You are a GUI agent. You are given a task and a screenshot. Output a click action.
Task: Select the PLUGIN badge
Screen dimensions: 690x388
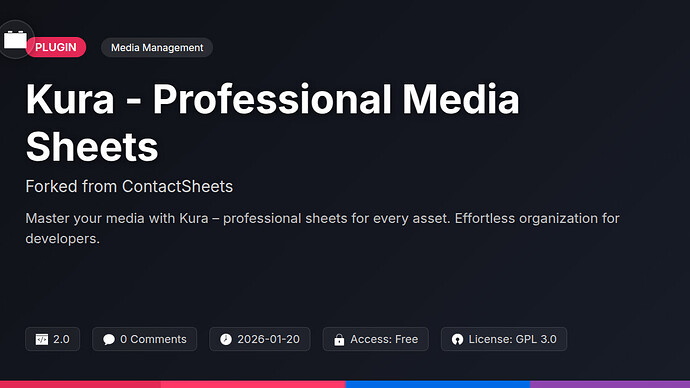[x=56, y=47]
